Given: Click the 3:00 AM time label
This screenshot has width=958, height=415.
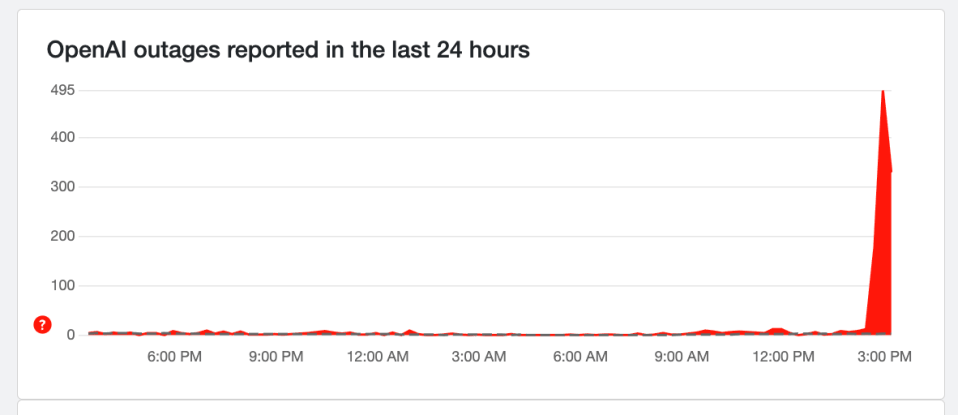Looking at the screenshot, I should point(479,356).
